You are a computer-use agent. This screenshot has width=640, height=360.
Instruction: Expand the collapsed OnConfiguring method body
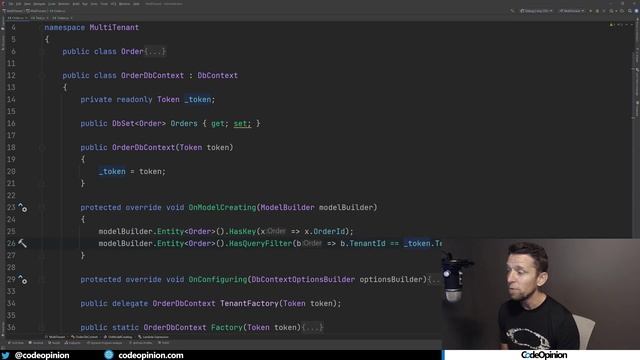pyautogui.click(x=434, y=280)
